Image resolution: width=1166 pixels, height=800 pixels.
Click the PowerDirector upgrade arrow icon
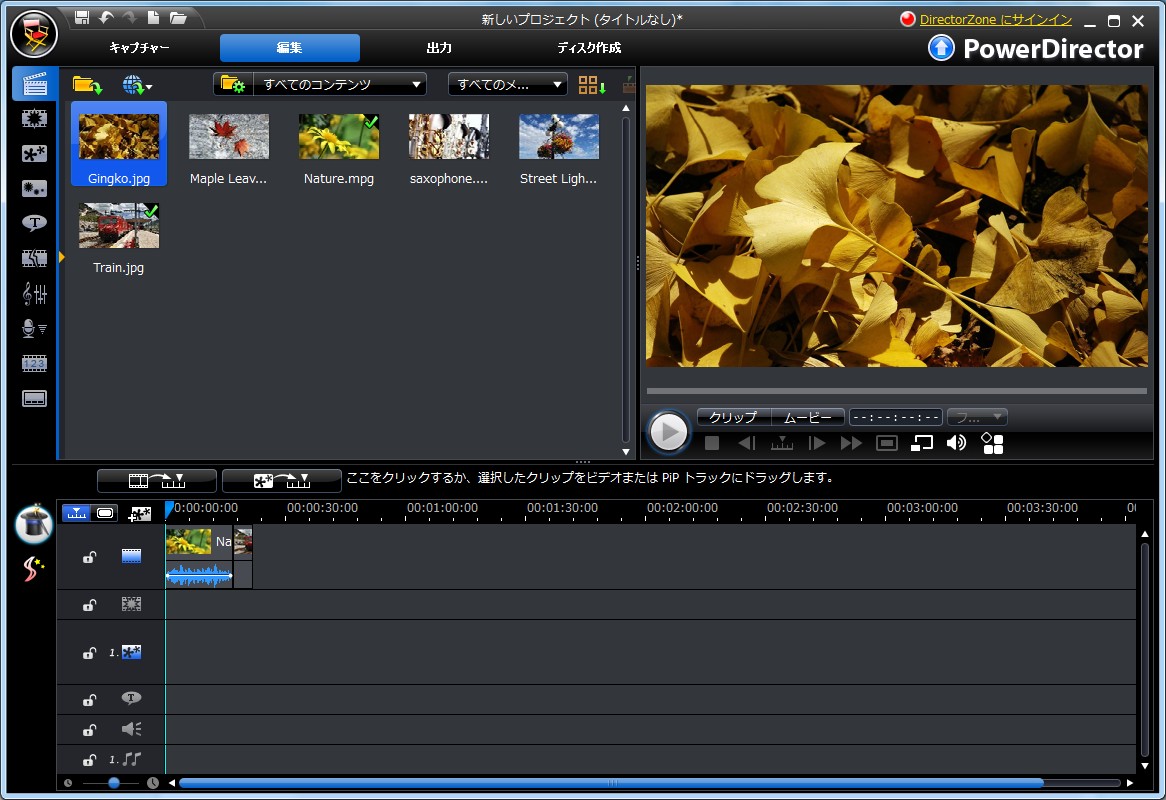click(x=941, y=48)
